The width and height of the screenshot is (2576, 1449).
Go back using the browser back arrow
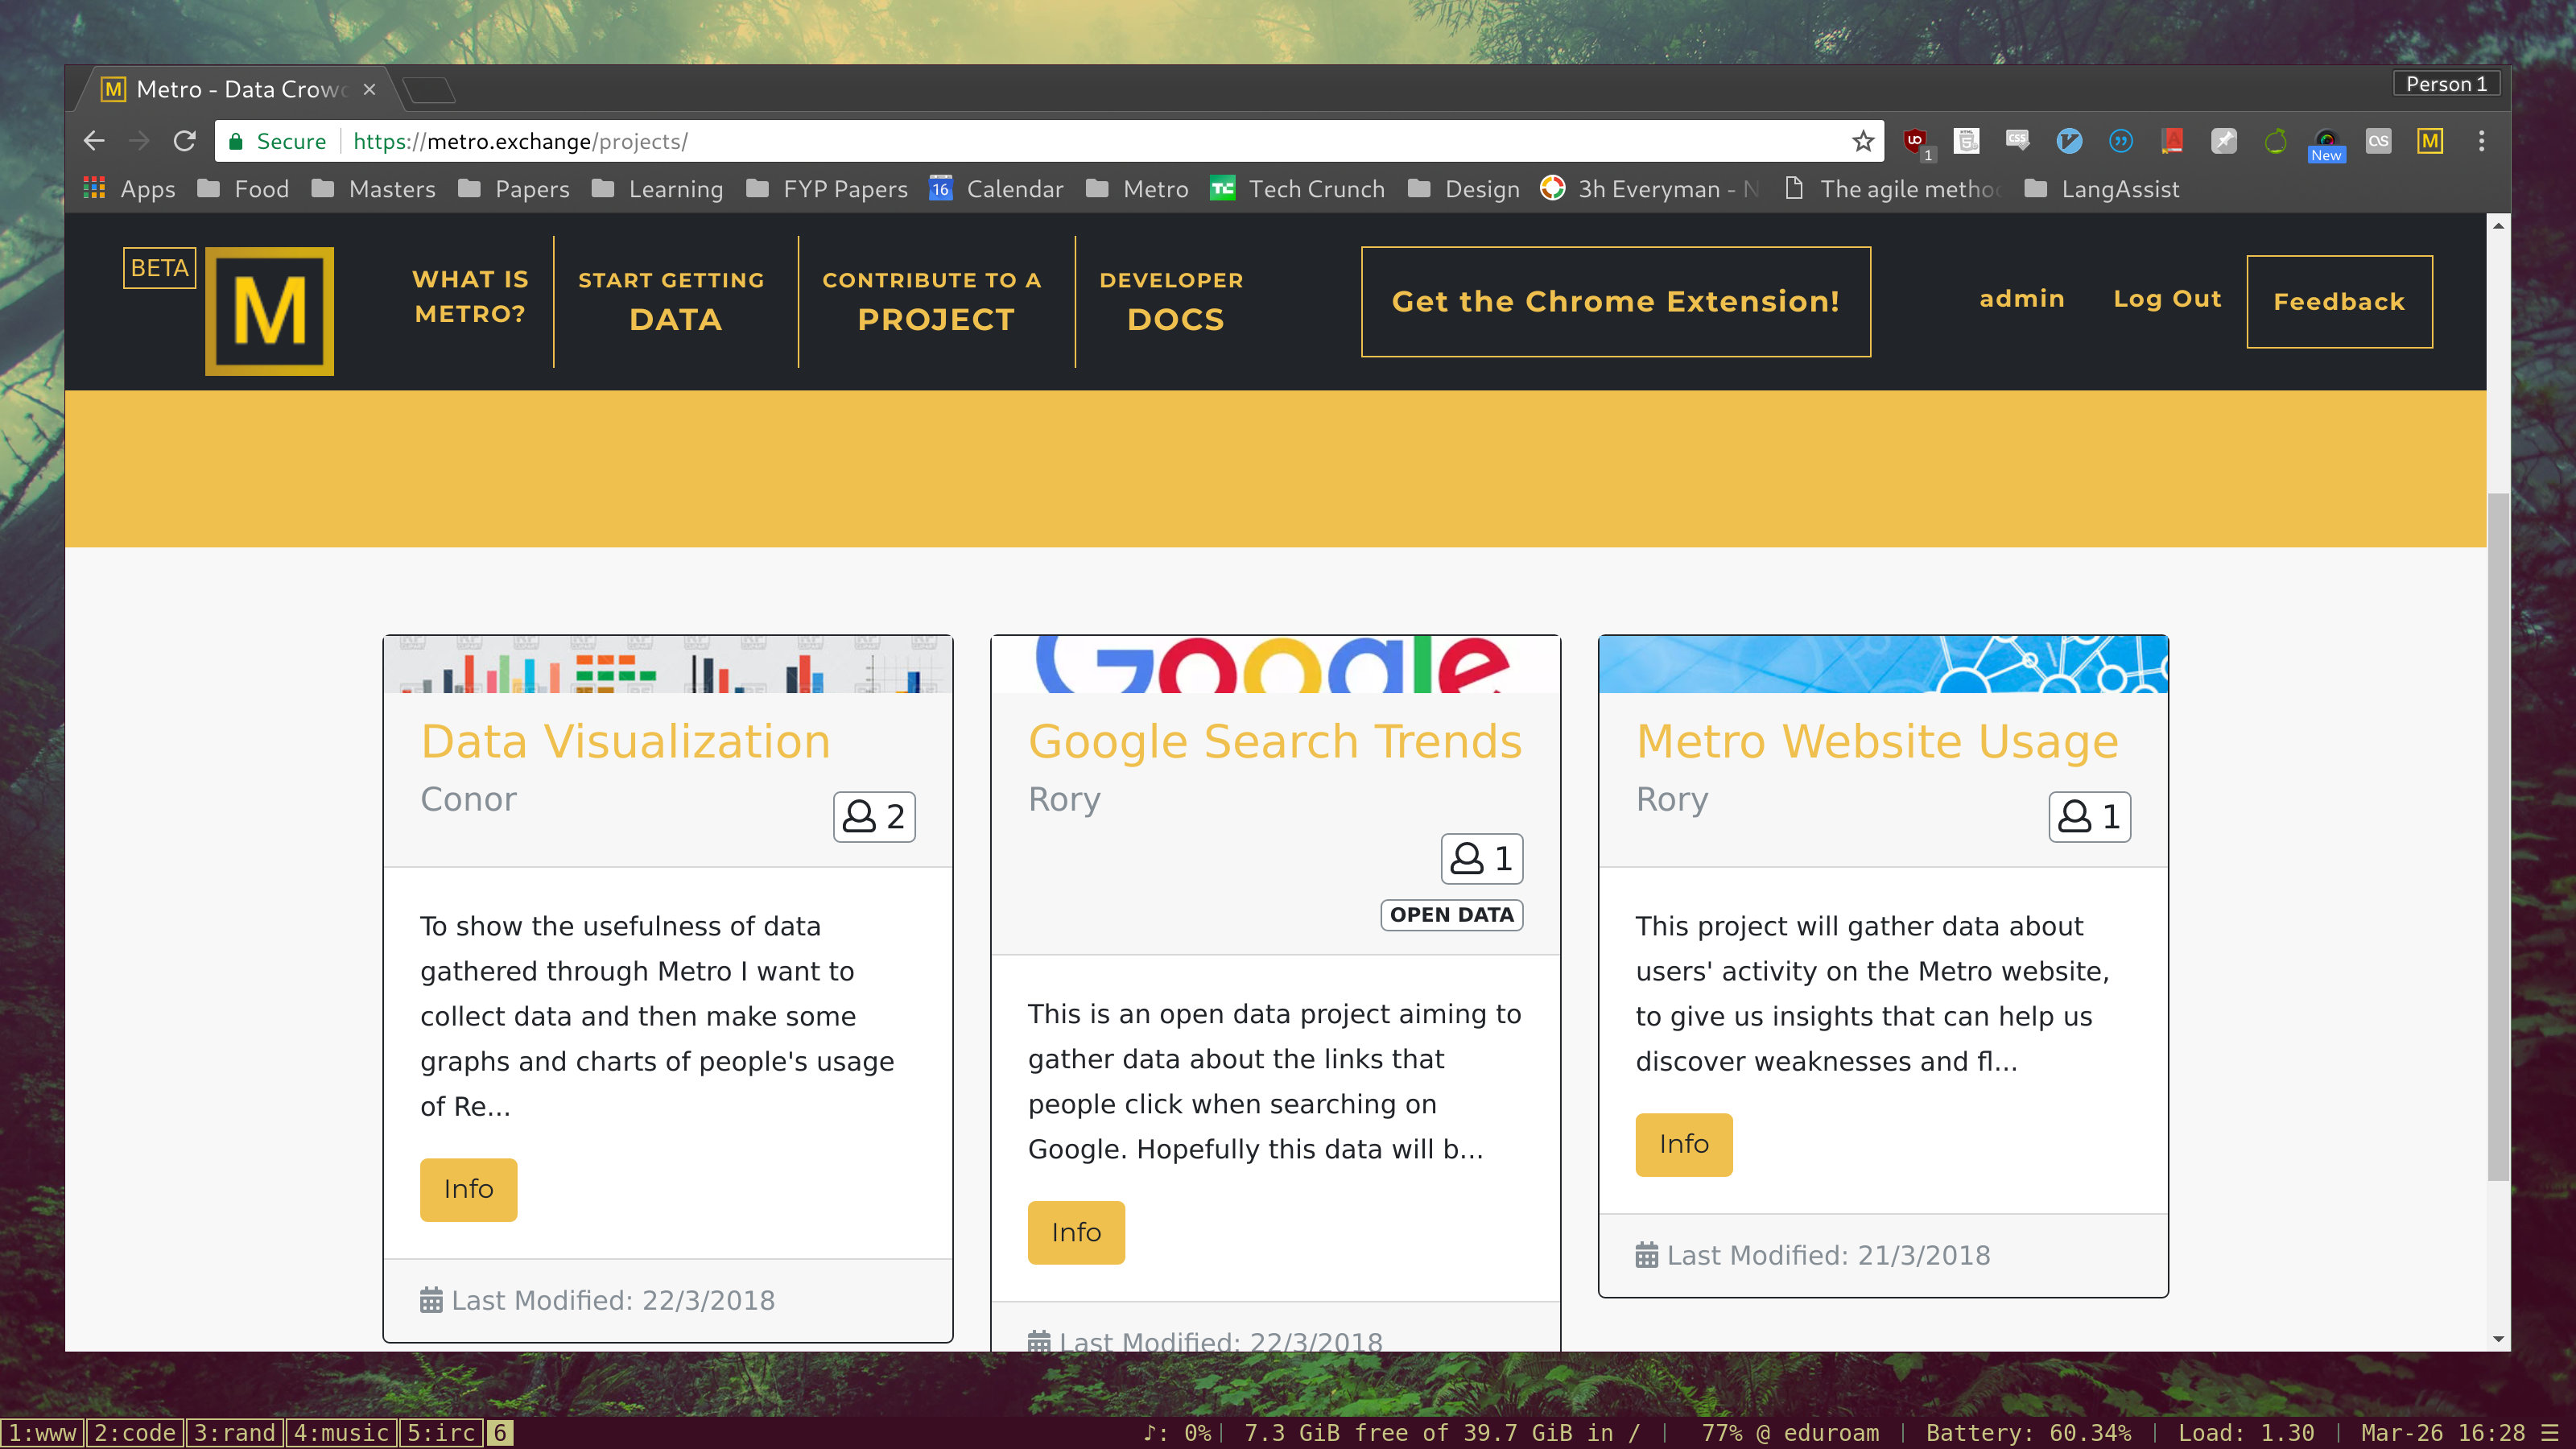click(x=94, y=141)
